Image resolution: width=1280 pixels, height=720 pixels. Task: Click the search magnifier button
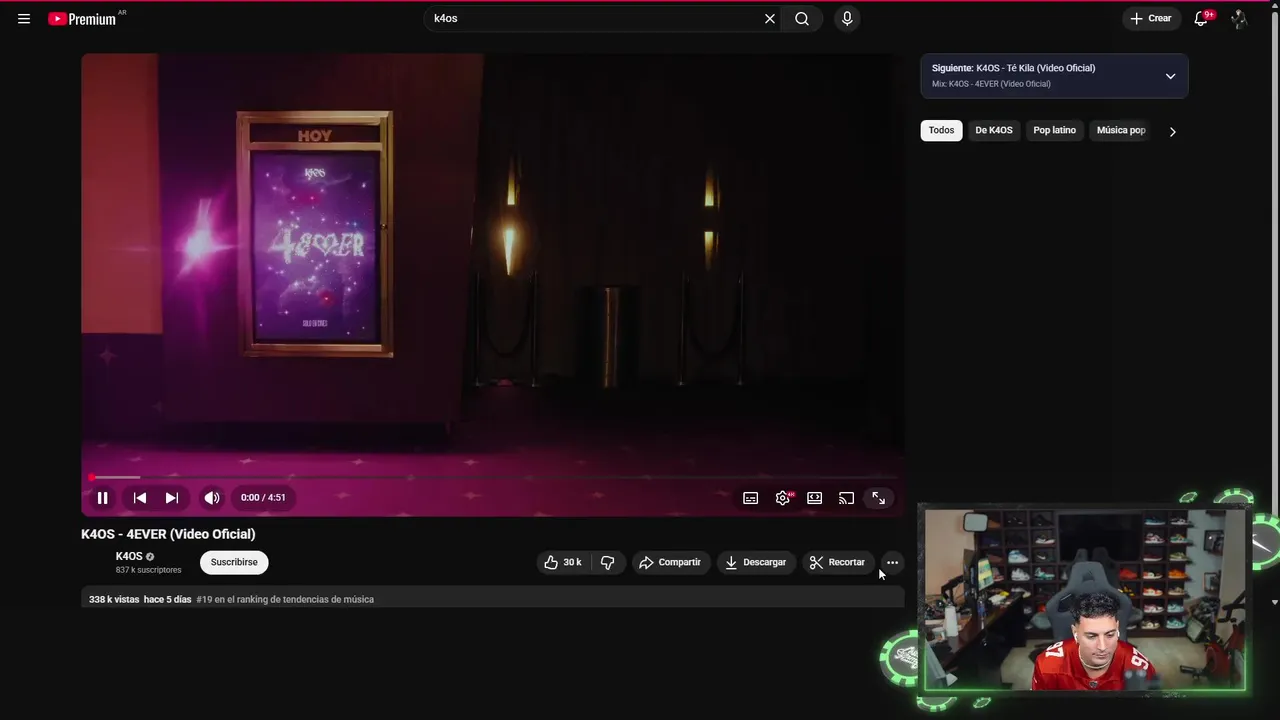[x=802, y=18]
